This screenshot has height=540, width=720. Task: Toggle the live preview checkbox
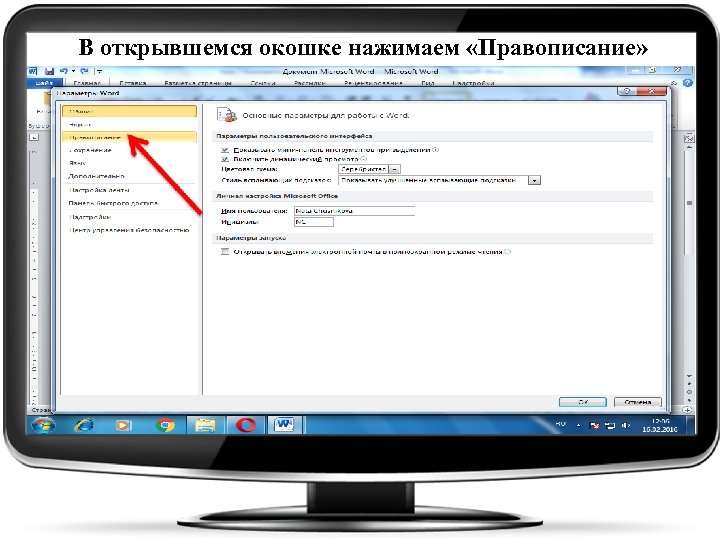(225, 159)
